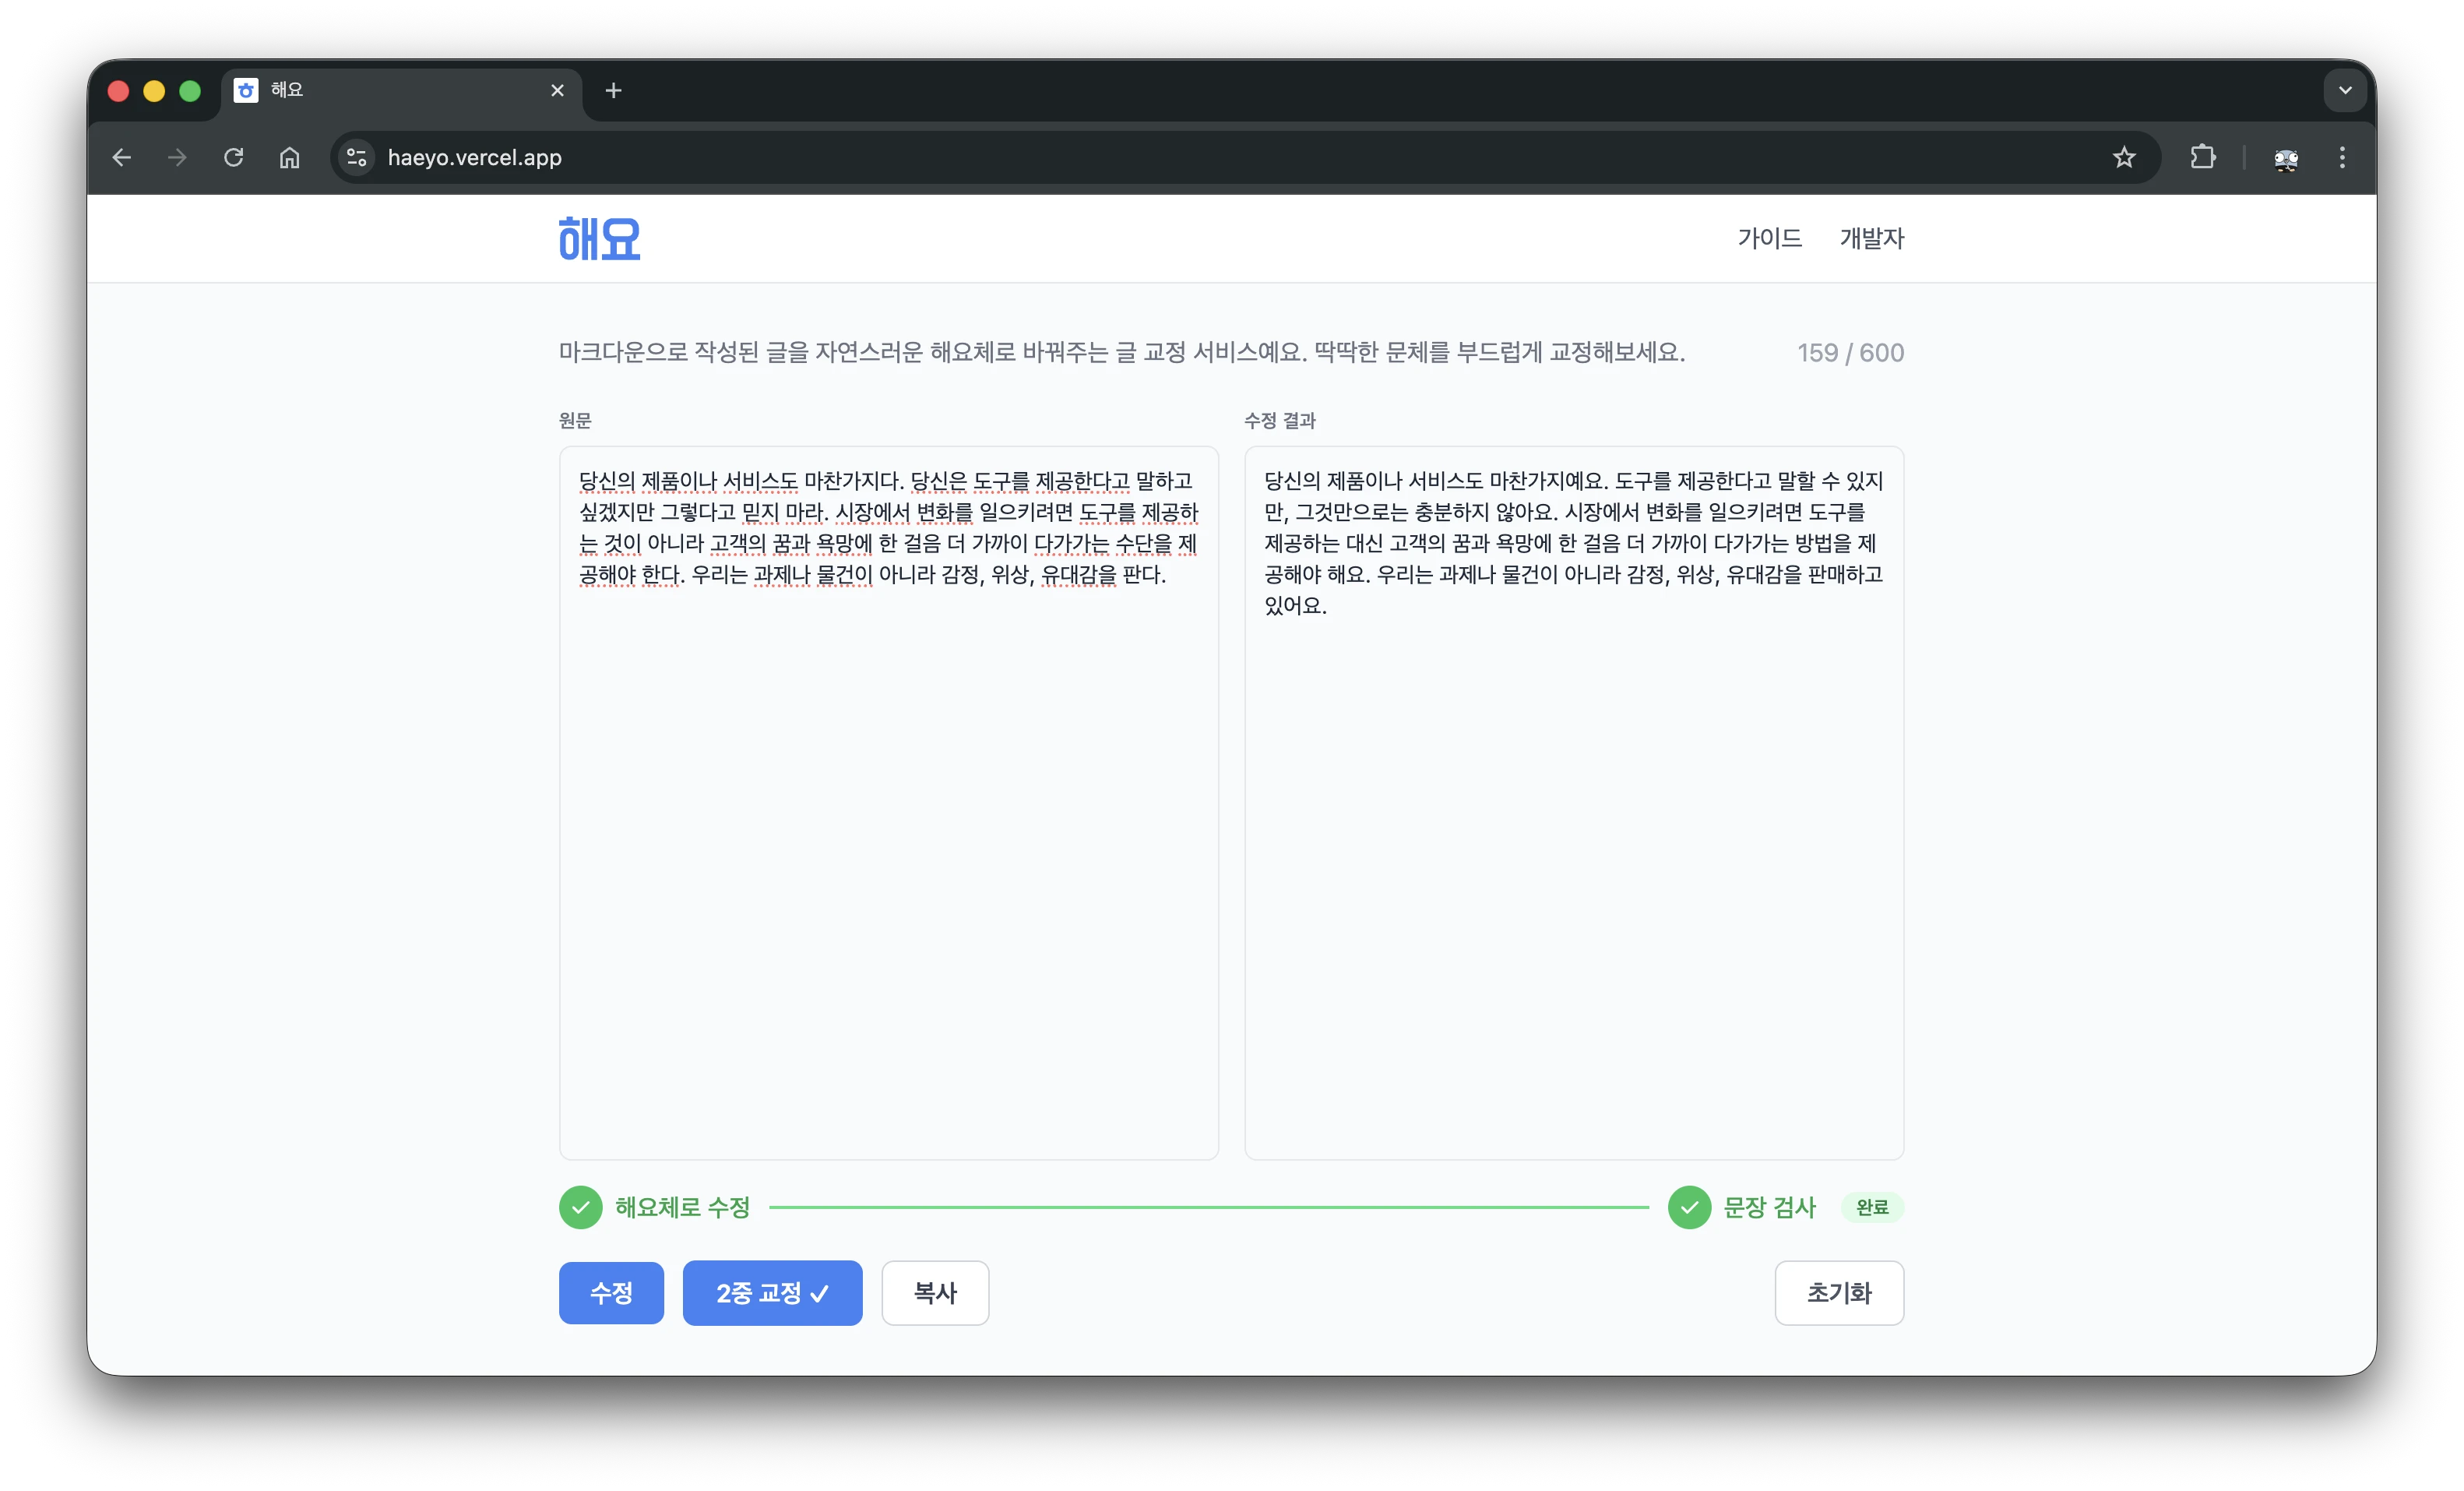Open site permission settings in address bar

[x=356, y=157]
